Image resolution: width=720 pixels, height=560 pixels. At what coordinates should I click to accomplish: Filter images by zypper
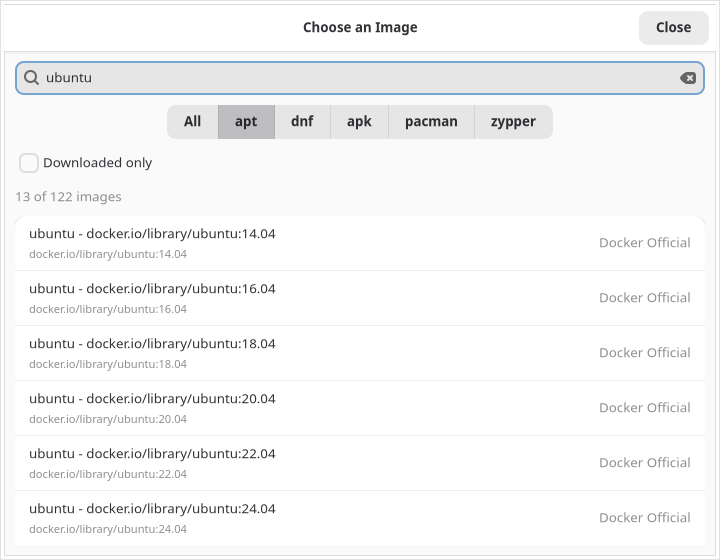point(513,122)
